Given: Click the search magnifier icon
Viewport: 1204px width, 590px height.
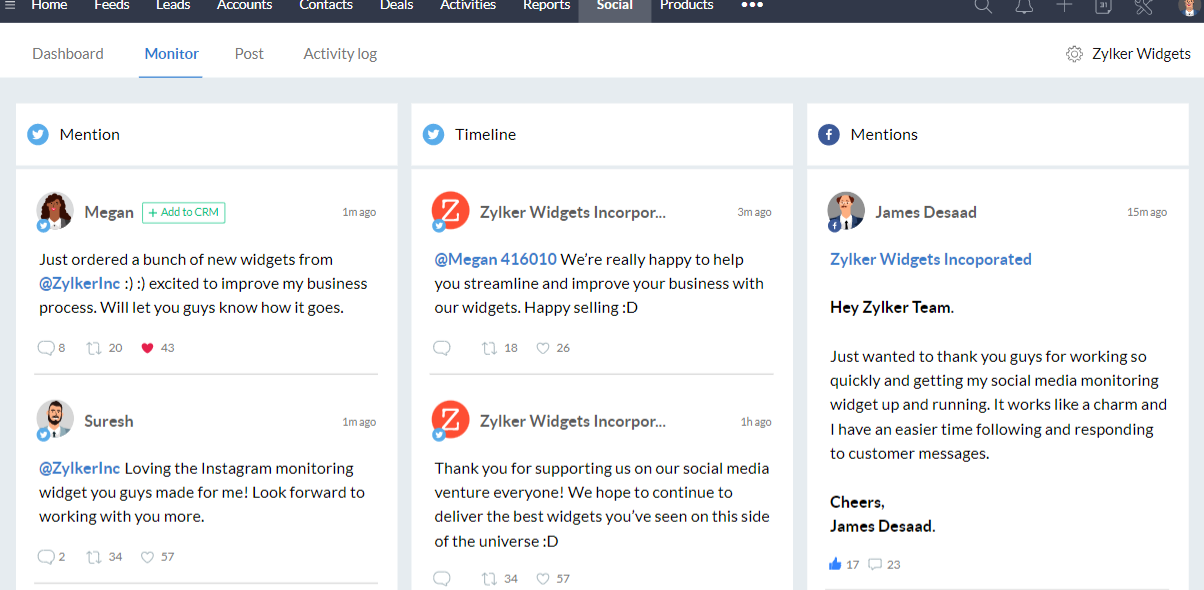Looking at the screenshot, I should 983,5.
